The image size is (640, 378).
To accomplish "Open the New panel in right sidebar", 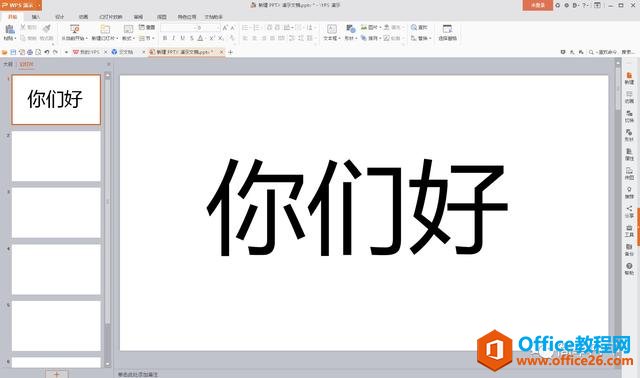I will point(629,78).
